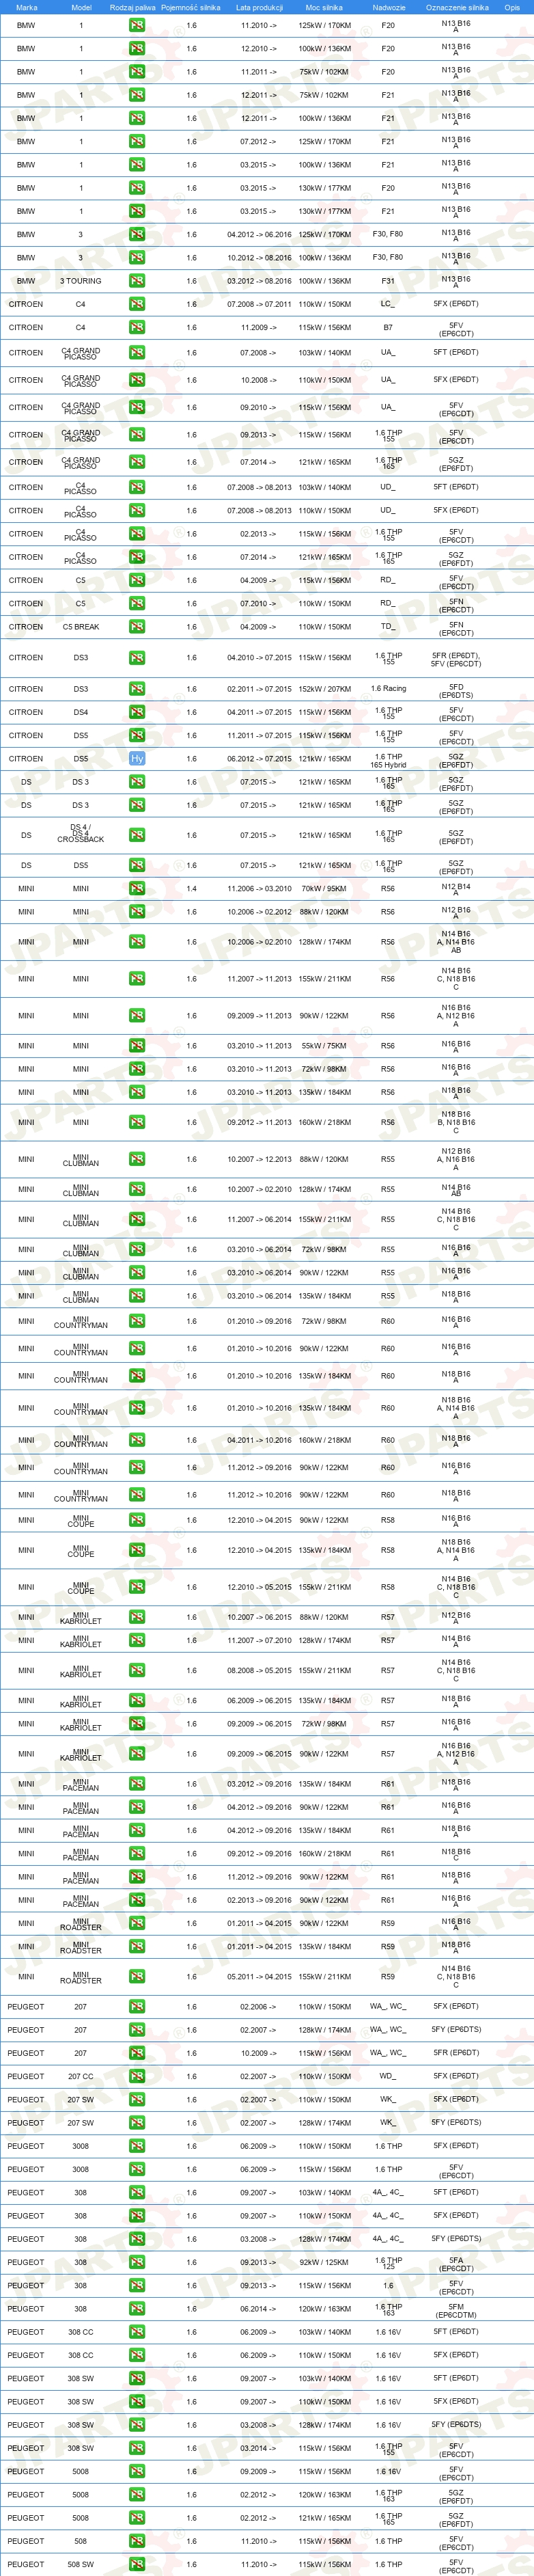This screenshot has width=534, height=2576.
Task: Click the '1.6 Racing' body cell
Action: 389,689
